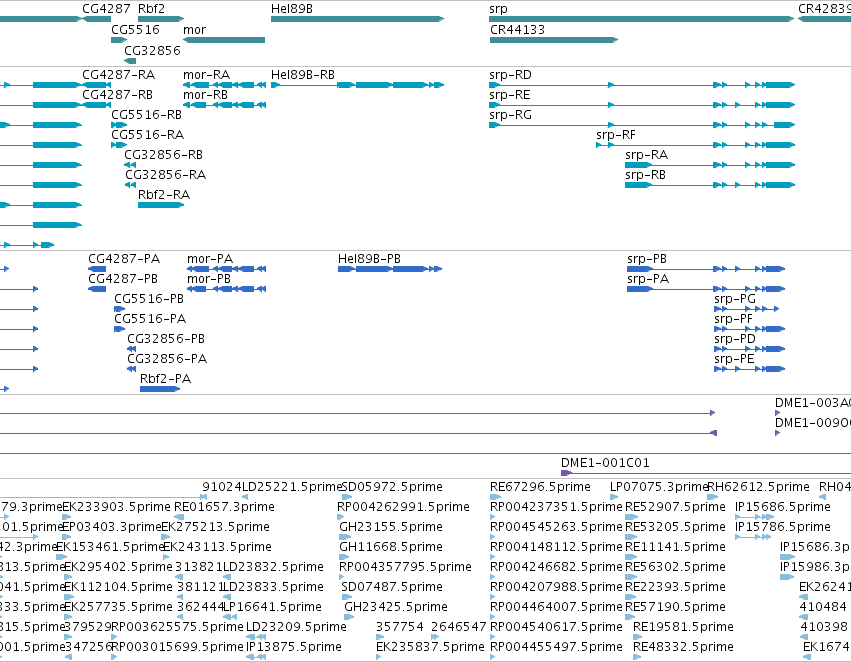Open the srp-RA transcript label
Image resolution: width=851 pixels, height=662 pixels.
[x=646, y=155]
